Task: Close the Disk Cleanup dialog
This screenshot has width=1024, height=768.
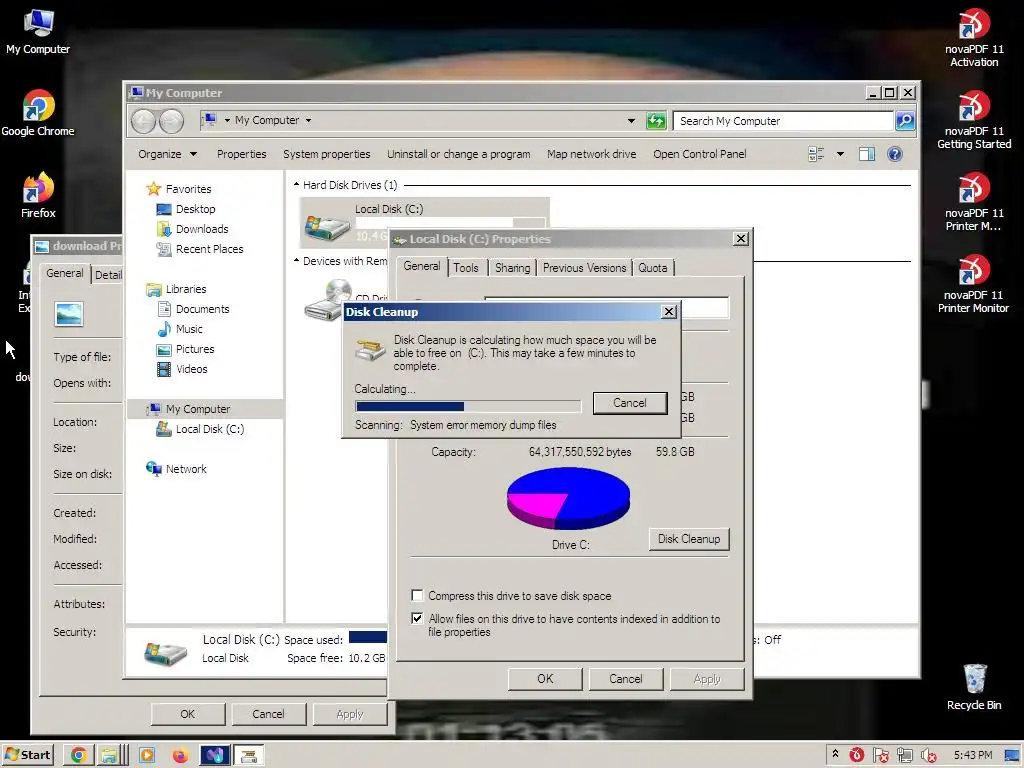Action: [x=669, y=312]
